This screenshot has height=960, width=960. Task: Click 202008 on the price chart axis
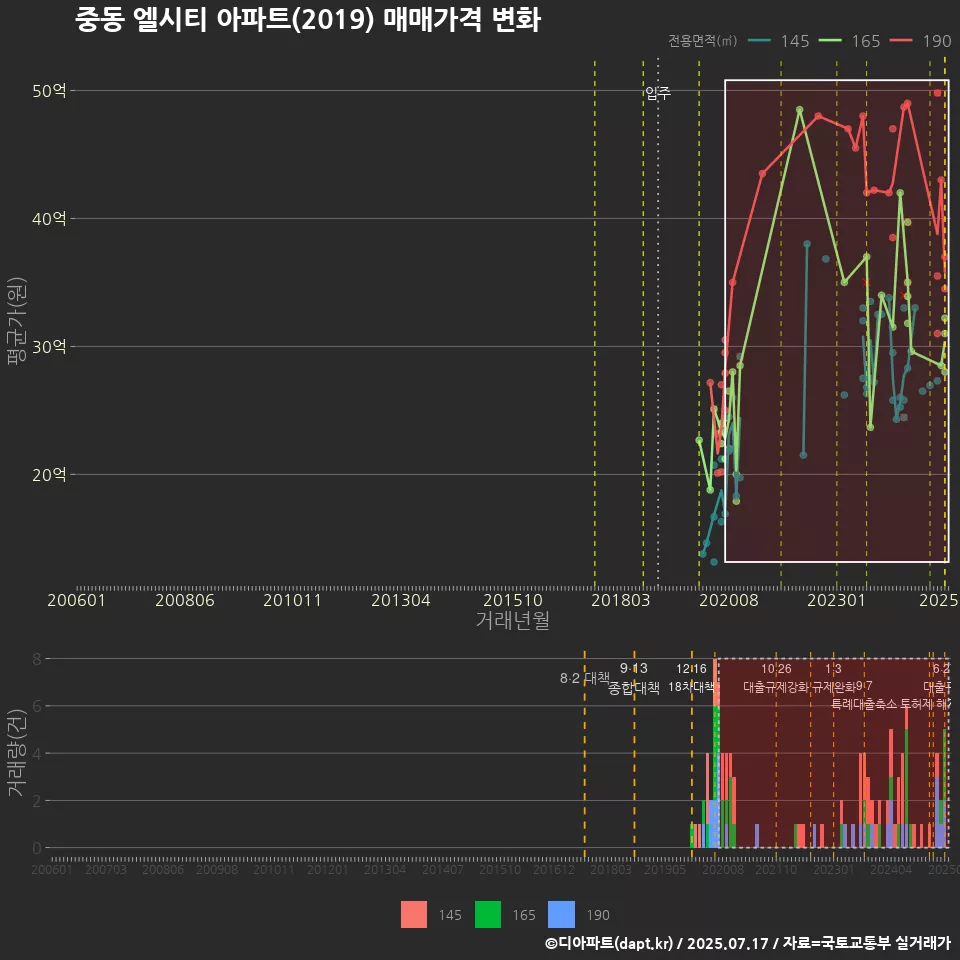[x=729, y=600]
